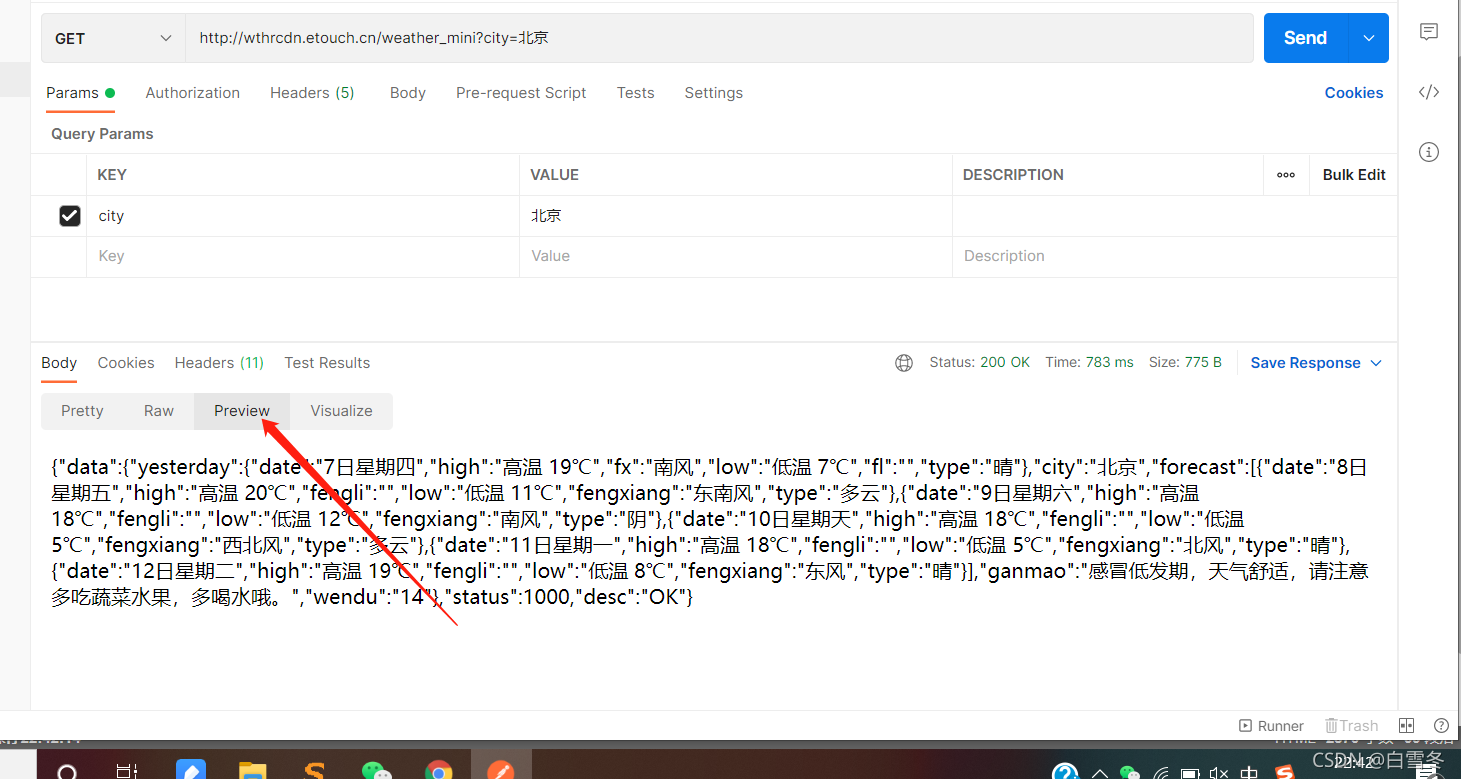Viewport: 1461px width, 779px height.
Task: Click the Size: 775 B text
Action: [x=1185, y=363]
